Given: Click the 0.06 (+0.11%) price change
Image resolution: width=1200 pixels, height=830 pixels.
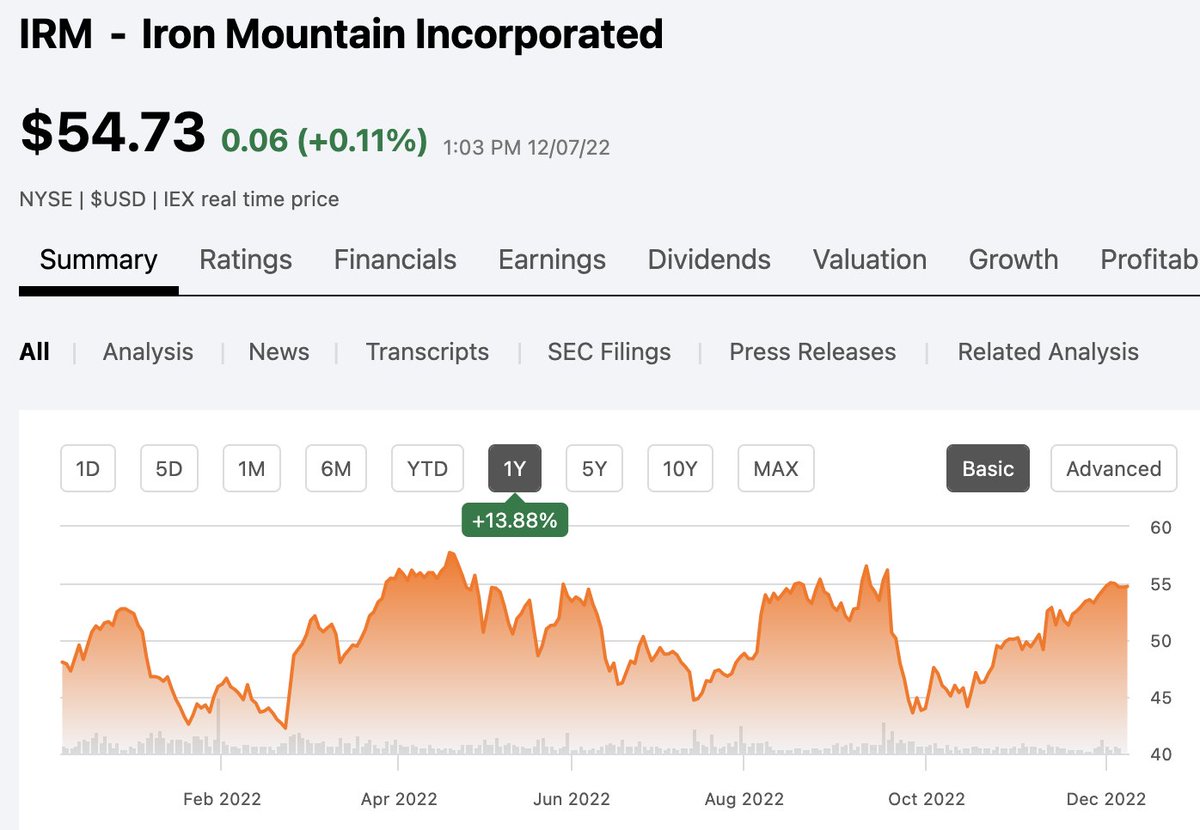Looking at the screenshot, I should pos(324,141).
